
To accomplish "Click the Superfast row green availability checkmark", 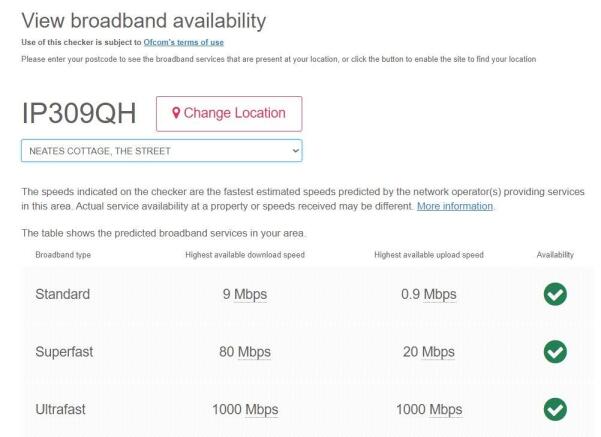I will [555, 352].
